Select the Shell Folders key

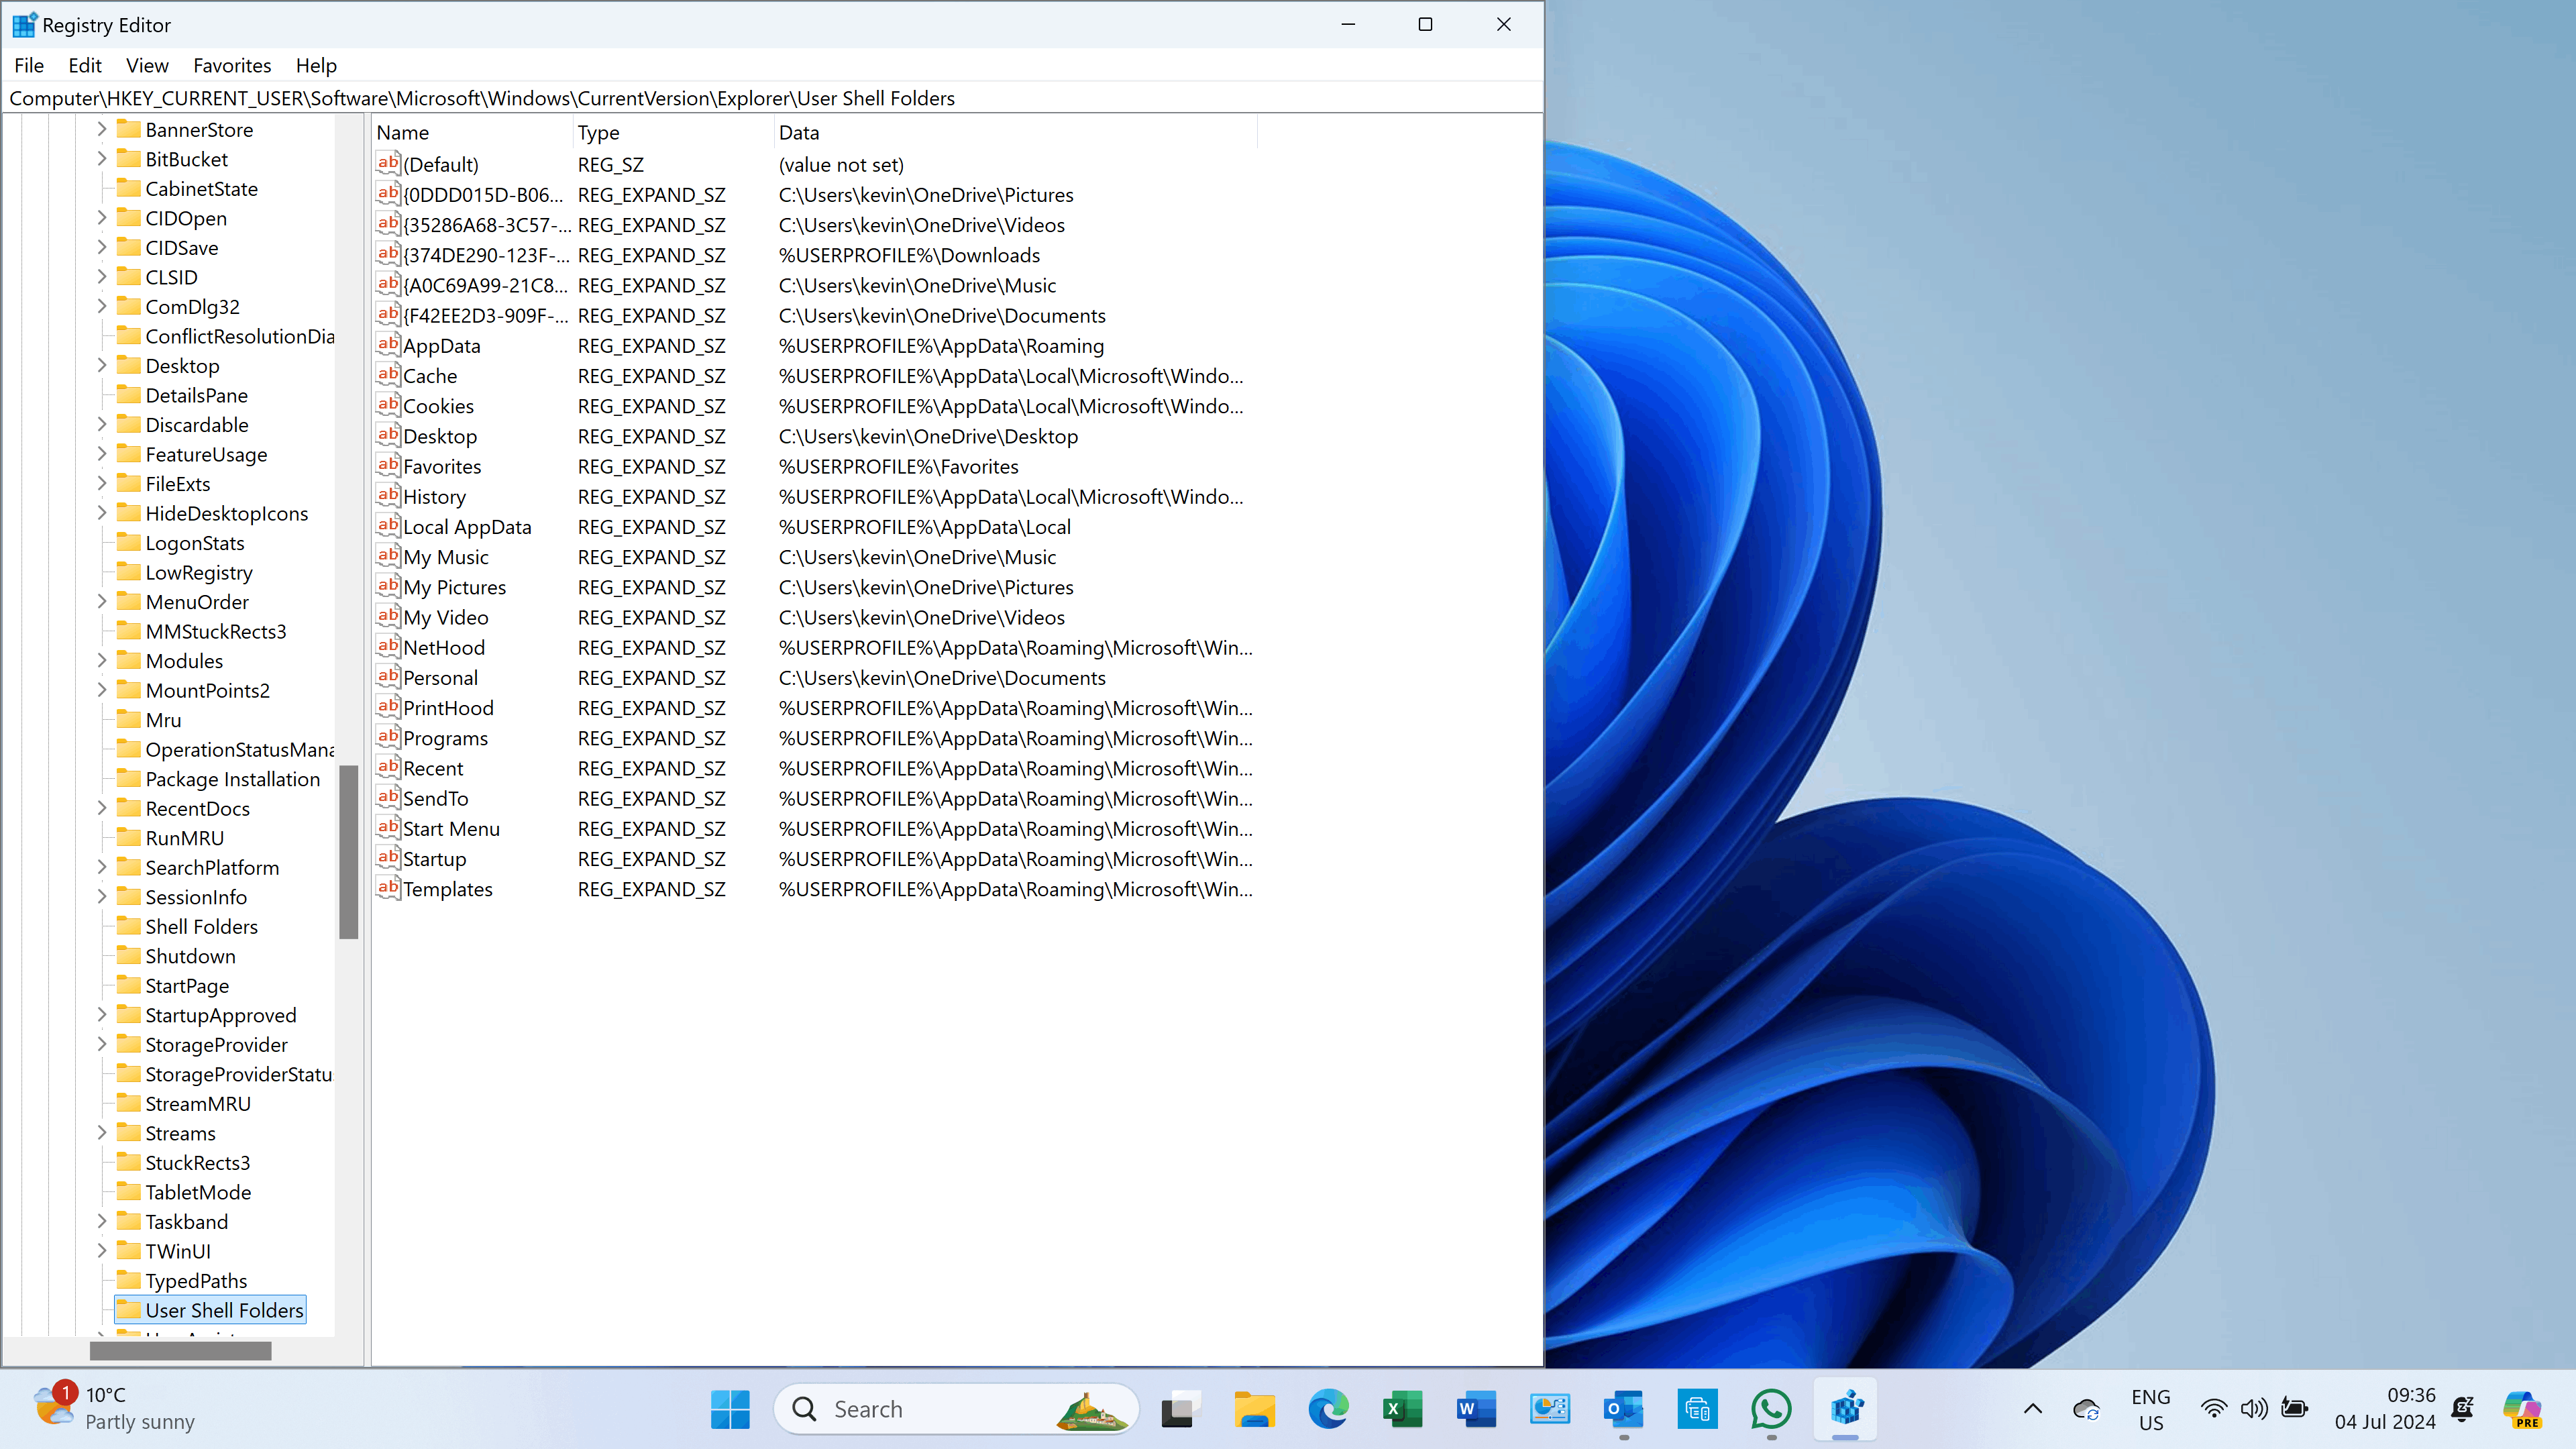tap(201, 926)
